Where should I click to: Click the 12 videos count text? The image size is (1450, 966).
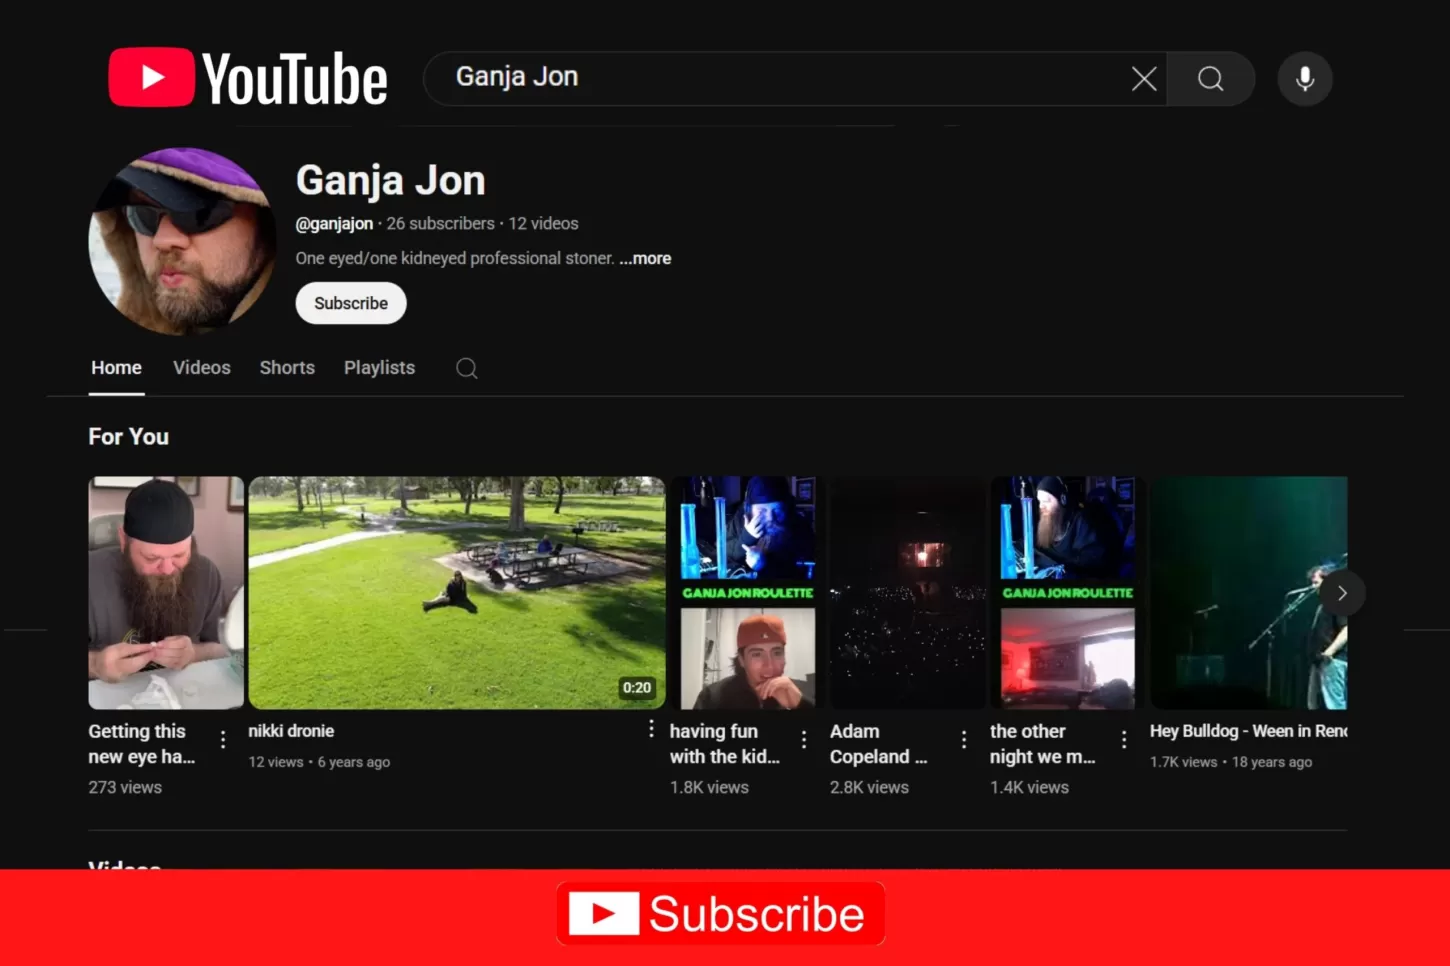(543, 224)
